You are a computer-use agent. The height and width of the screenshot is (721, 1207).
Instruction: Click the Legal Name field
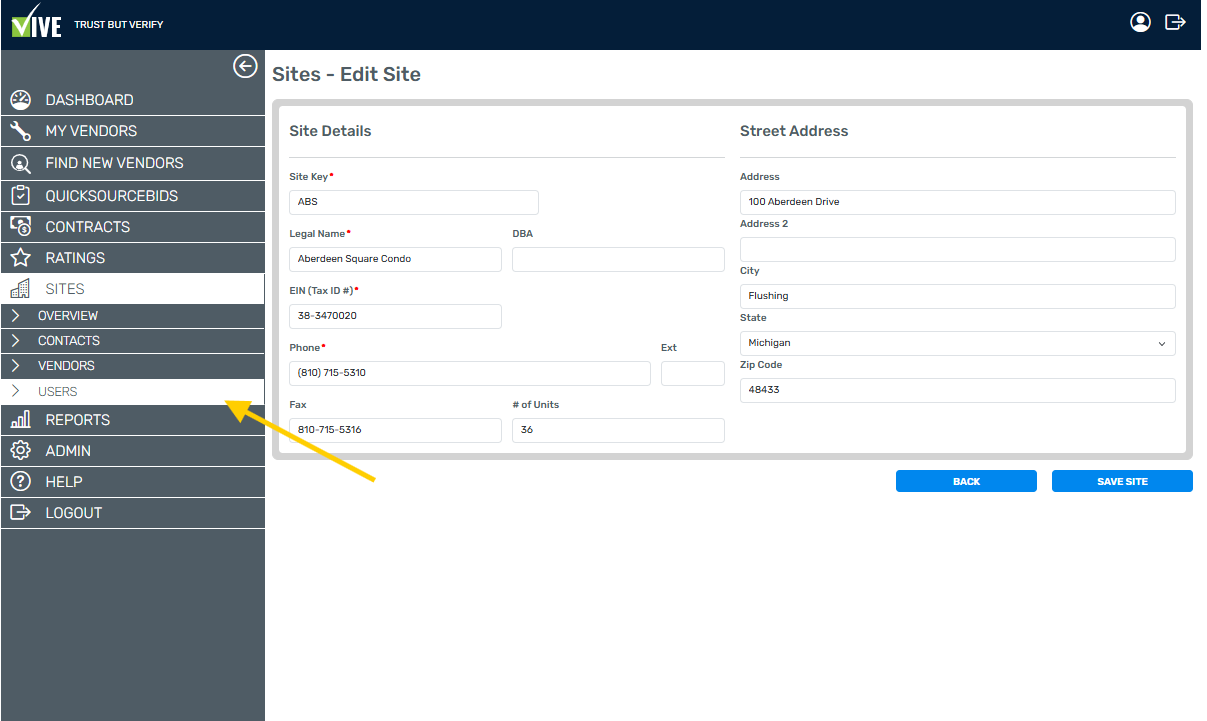[x=395, y=259]
